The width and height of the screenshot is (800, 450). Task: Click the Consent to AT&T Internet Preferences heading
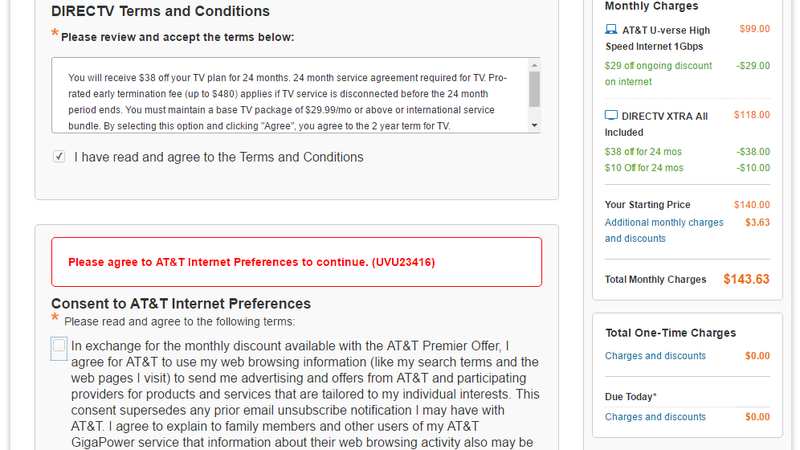coord(181,304)
